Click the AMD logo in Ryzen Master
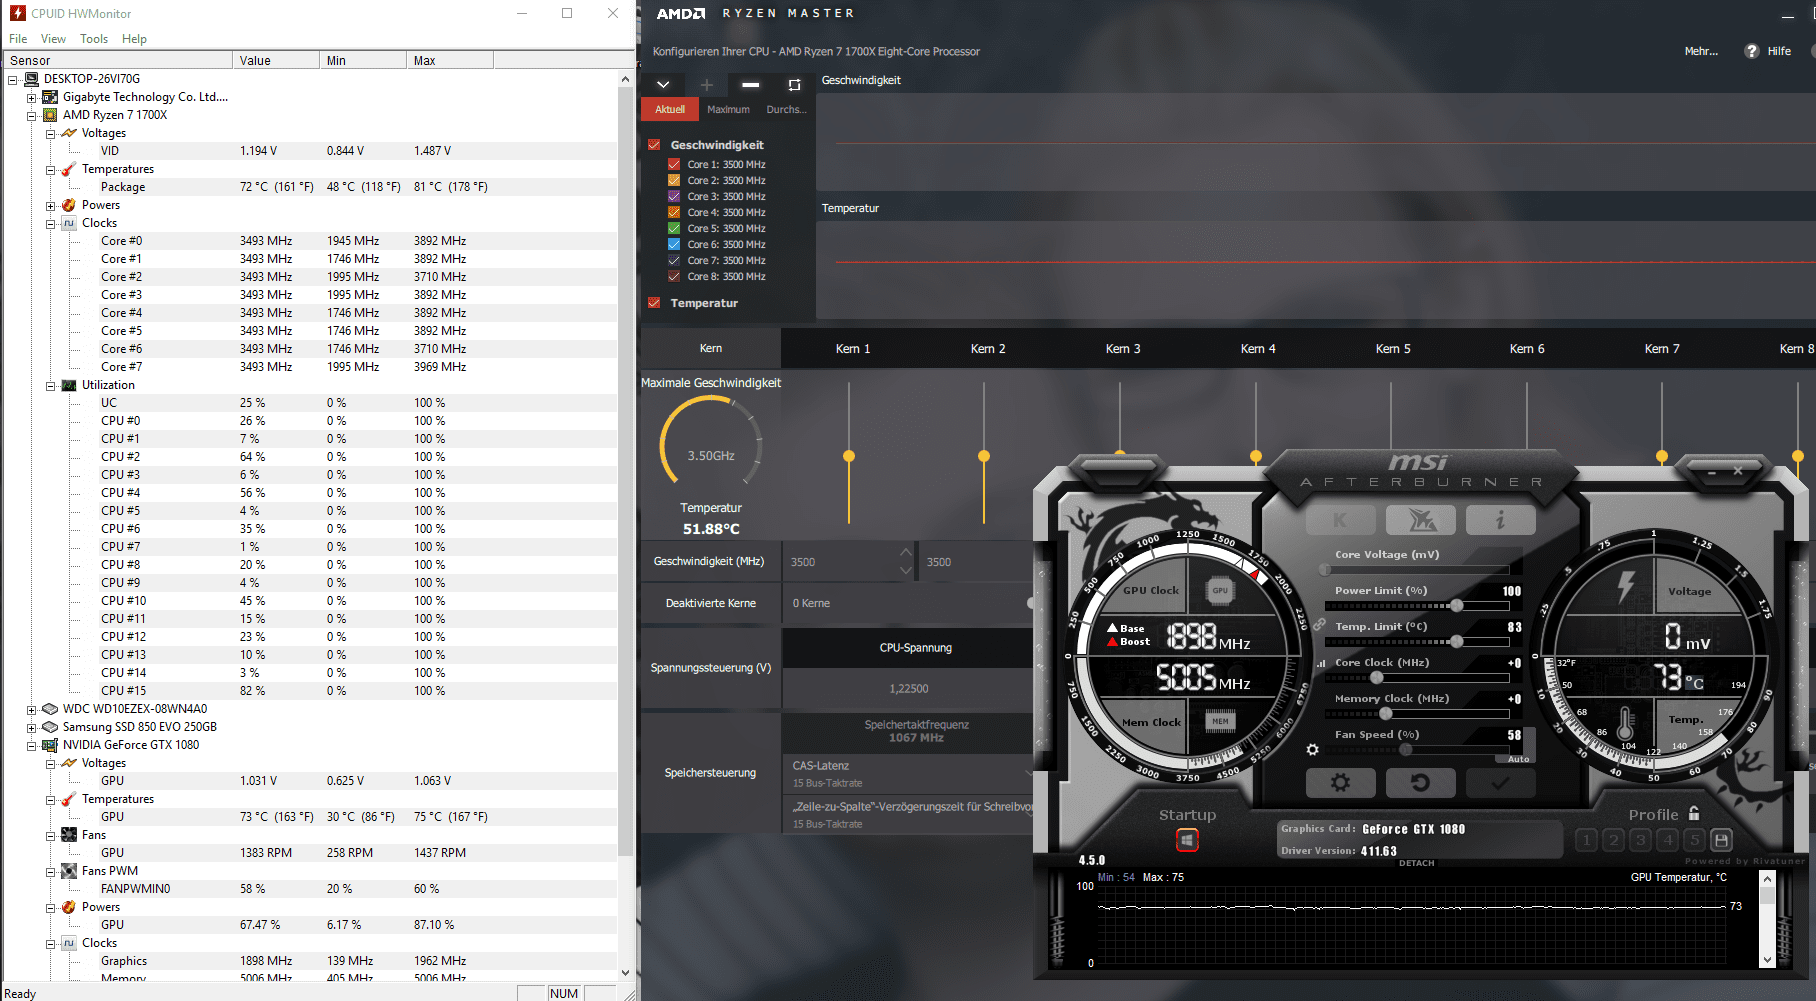Screen dimensions: 1816x1001 pos(680,13)
